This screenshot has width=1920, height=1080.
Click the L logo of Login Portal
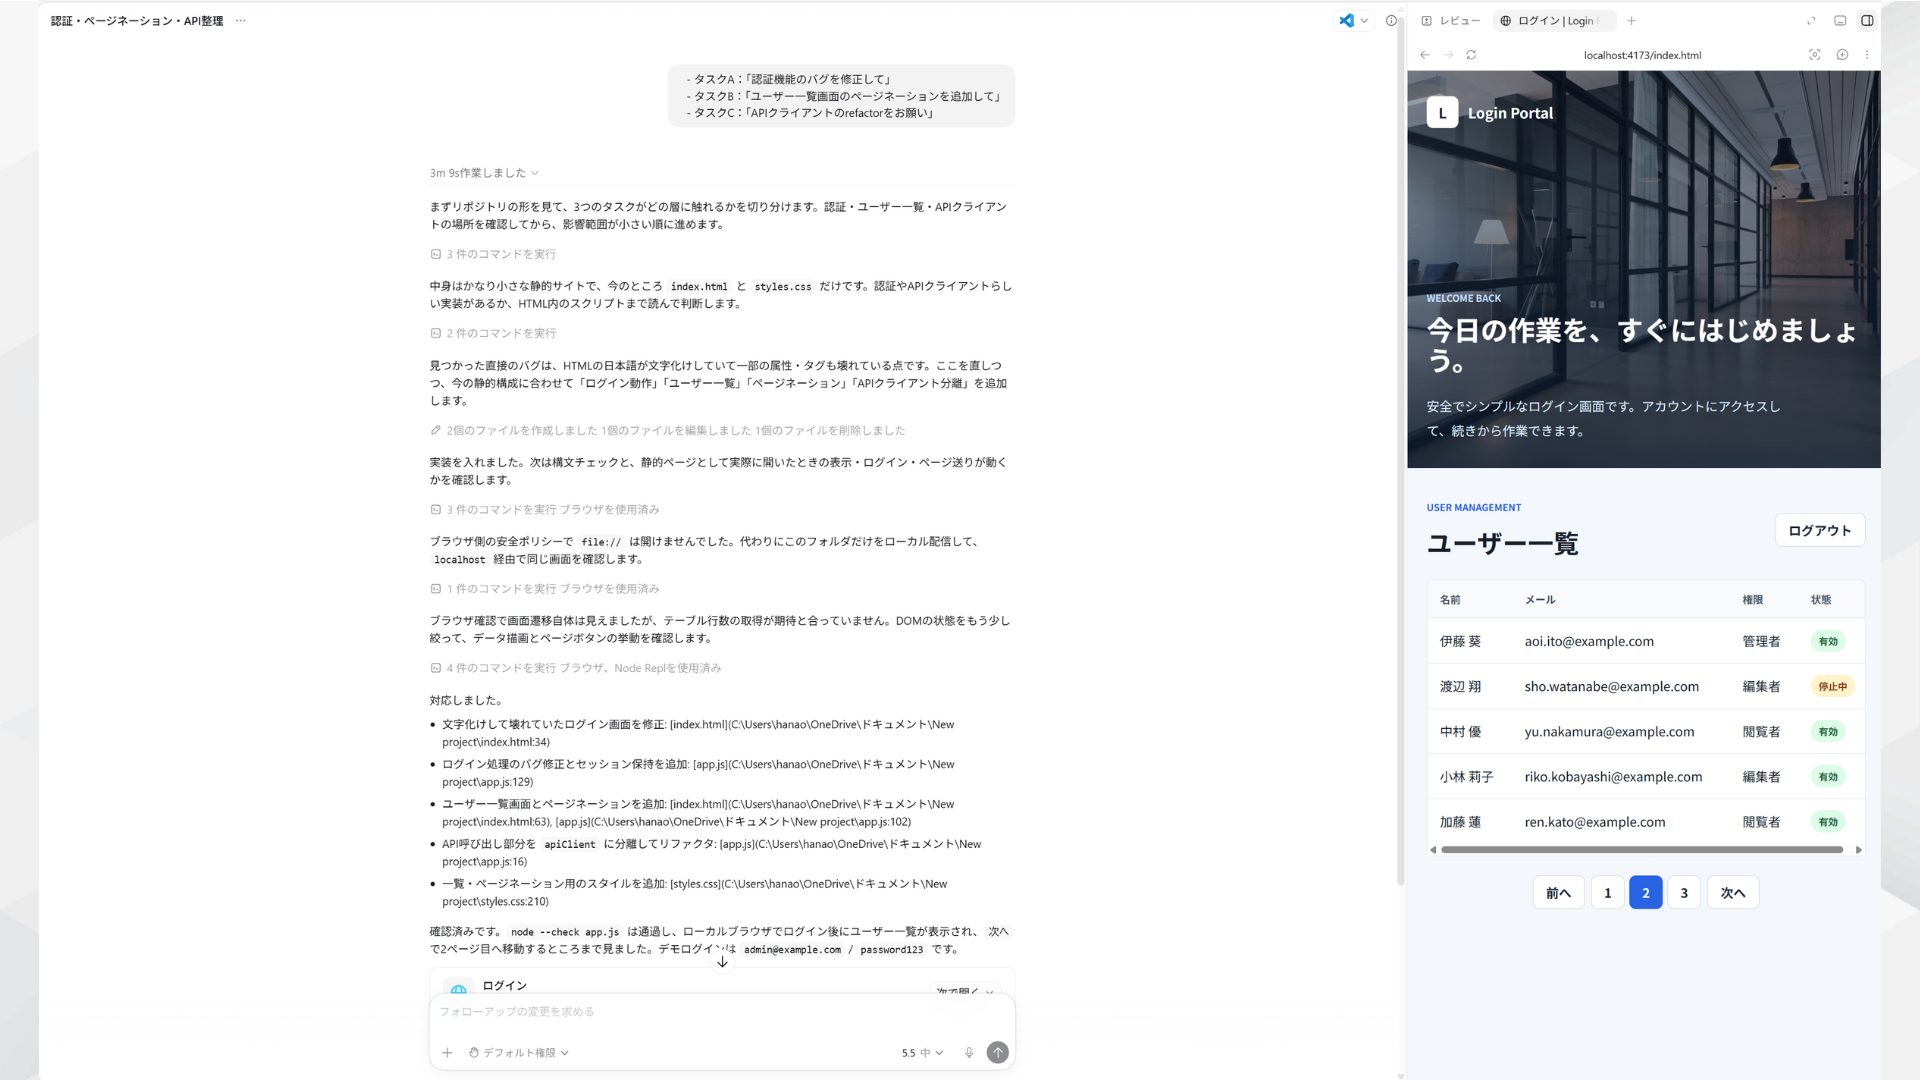[1442, 113]
